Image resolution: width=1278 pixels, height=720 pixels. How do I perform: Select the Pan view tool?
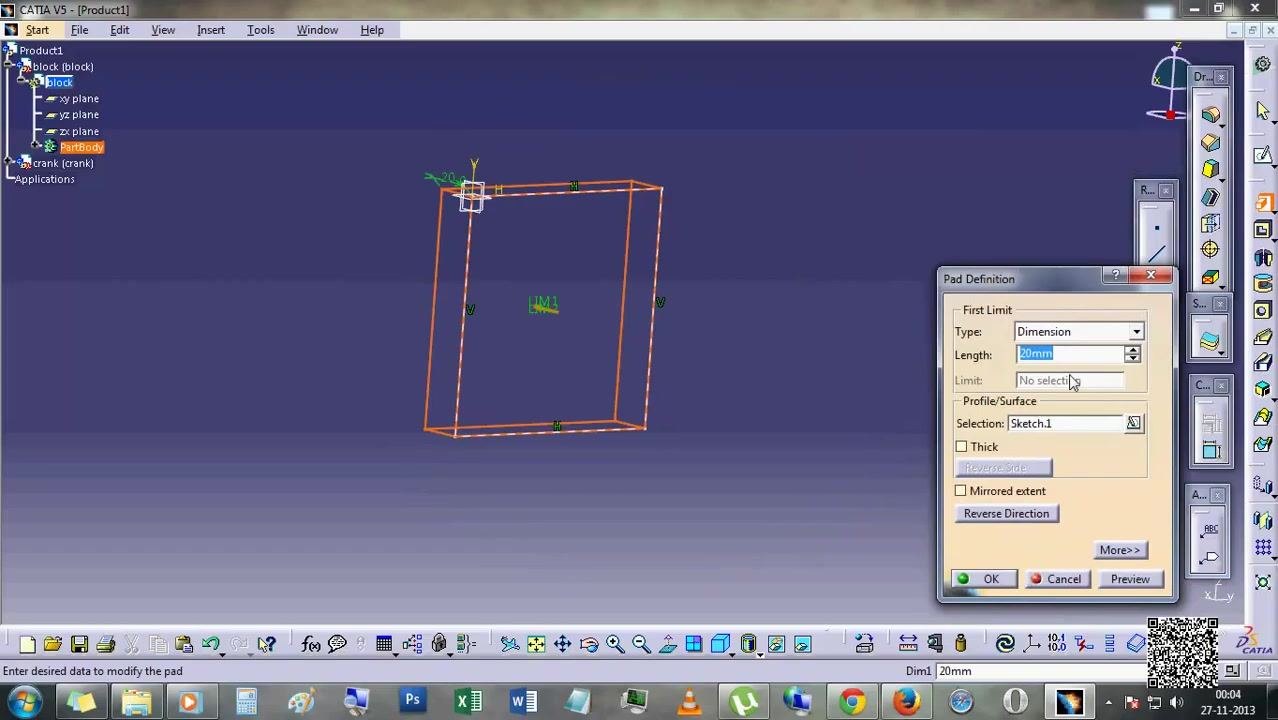click(562, 644)
